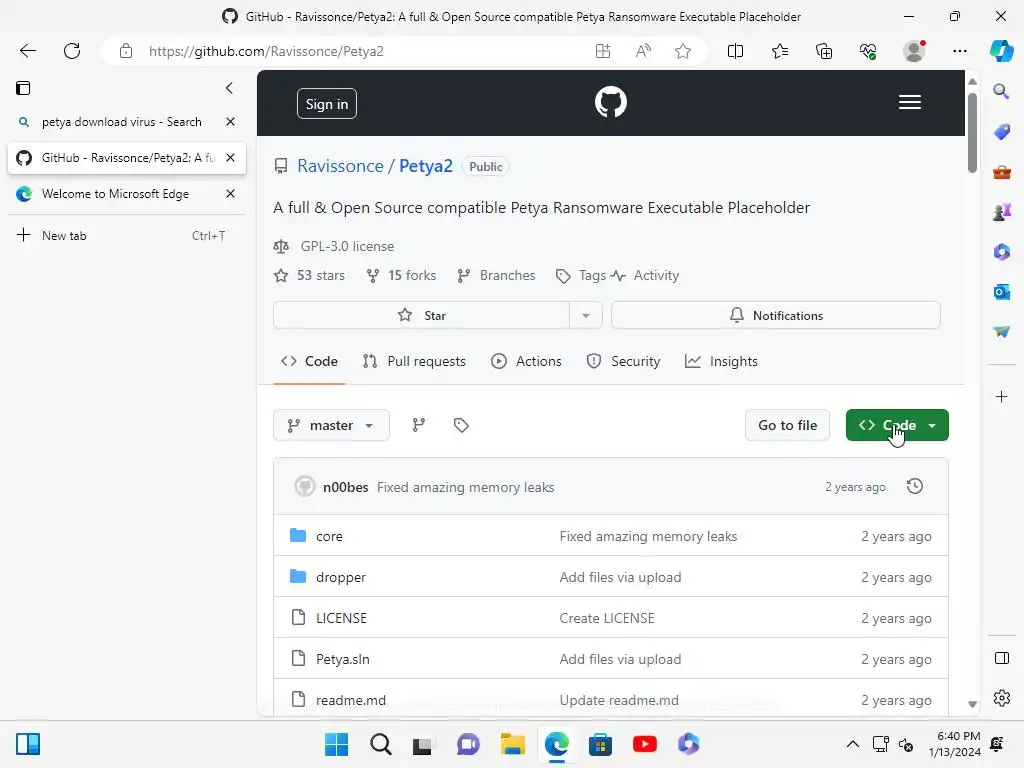Open the Windows Start menu
The height and width of the screenshot is (768, 1024).
click(336, 744)
